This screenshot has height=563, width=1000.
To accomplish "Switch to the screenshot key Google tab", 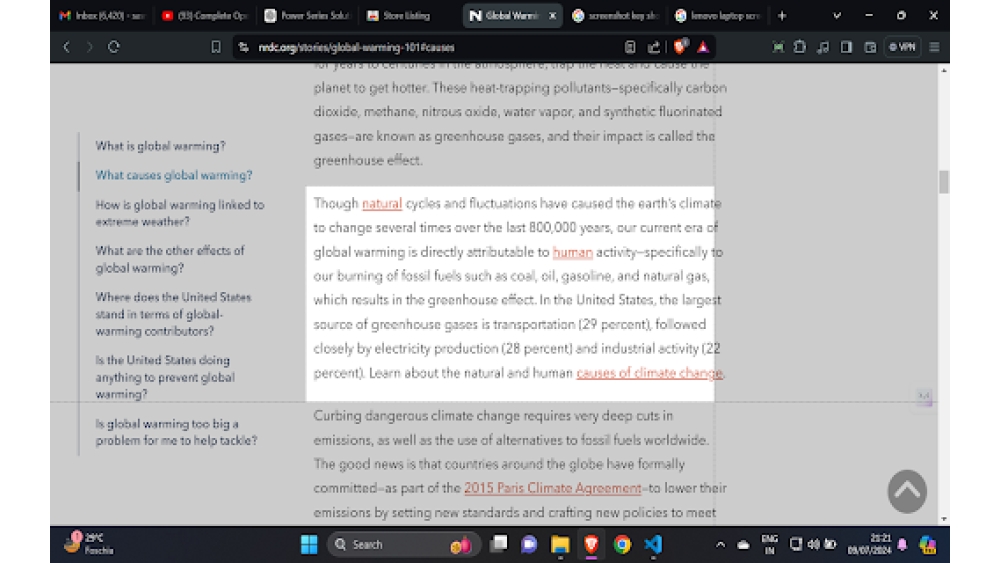I will coord(615,16).
